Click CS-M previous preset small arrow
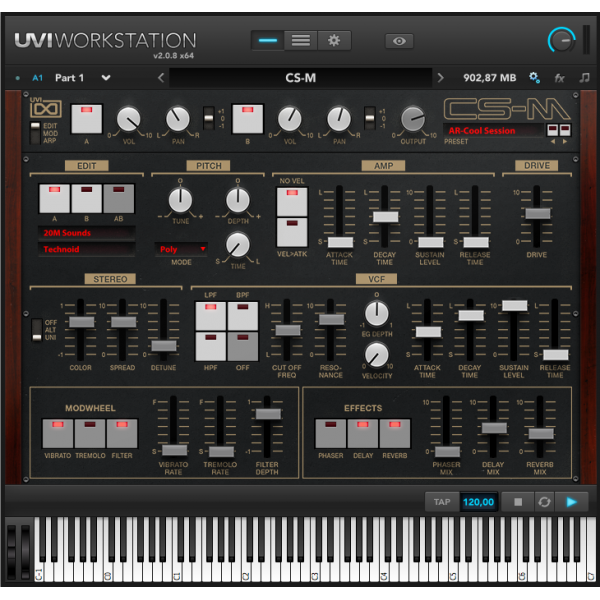 point(553,142)
